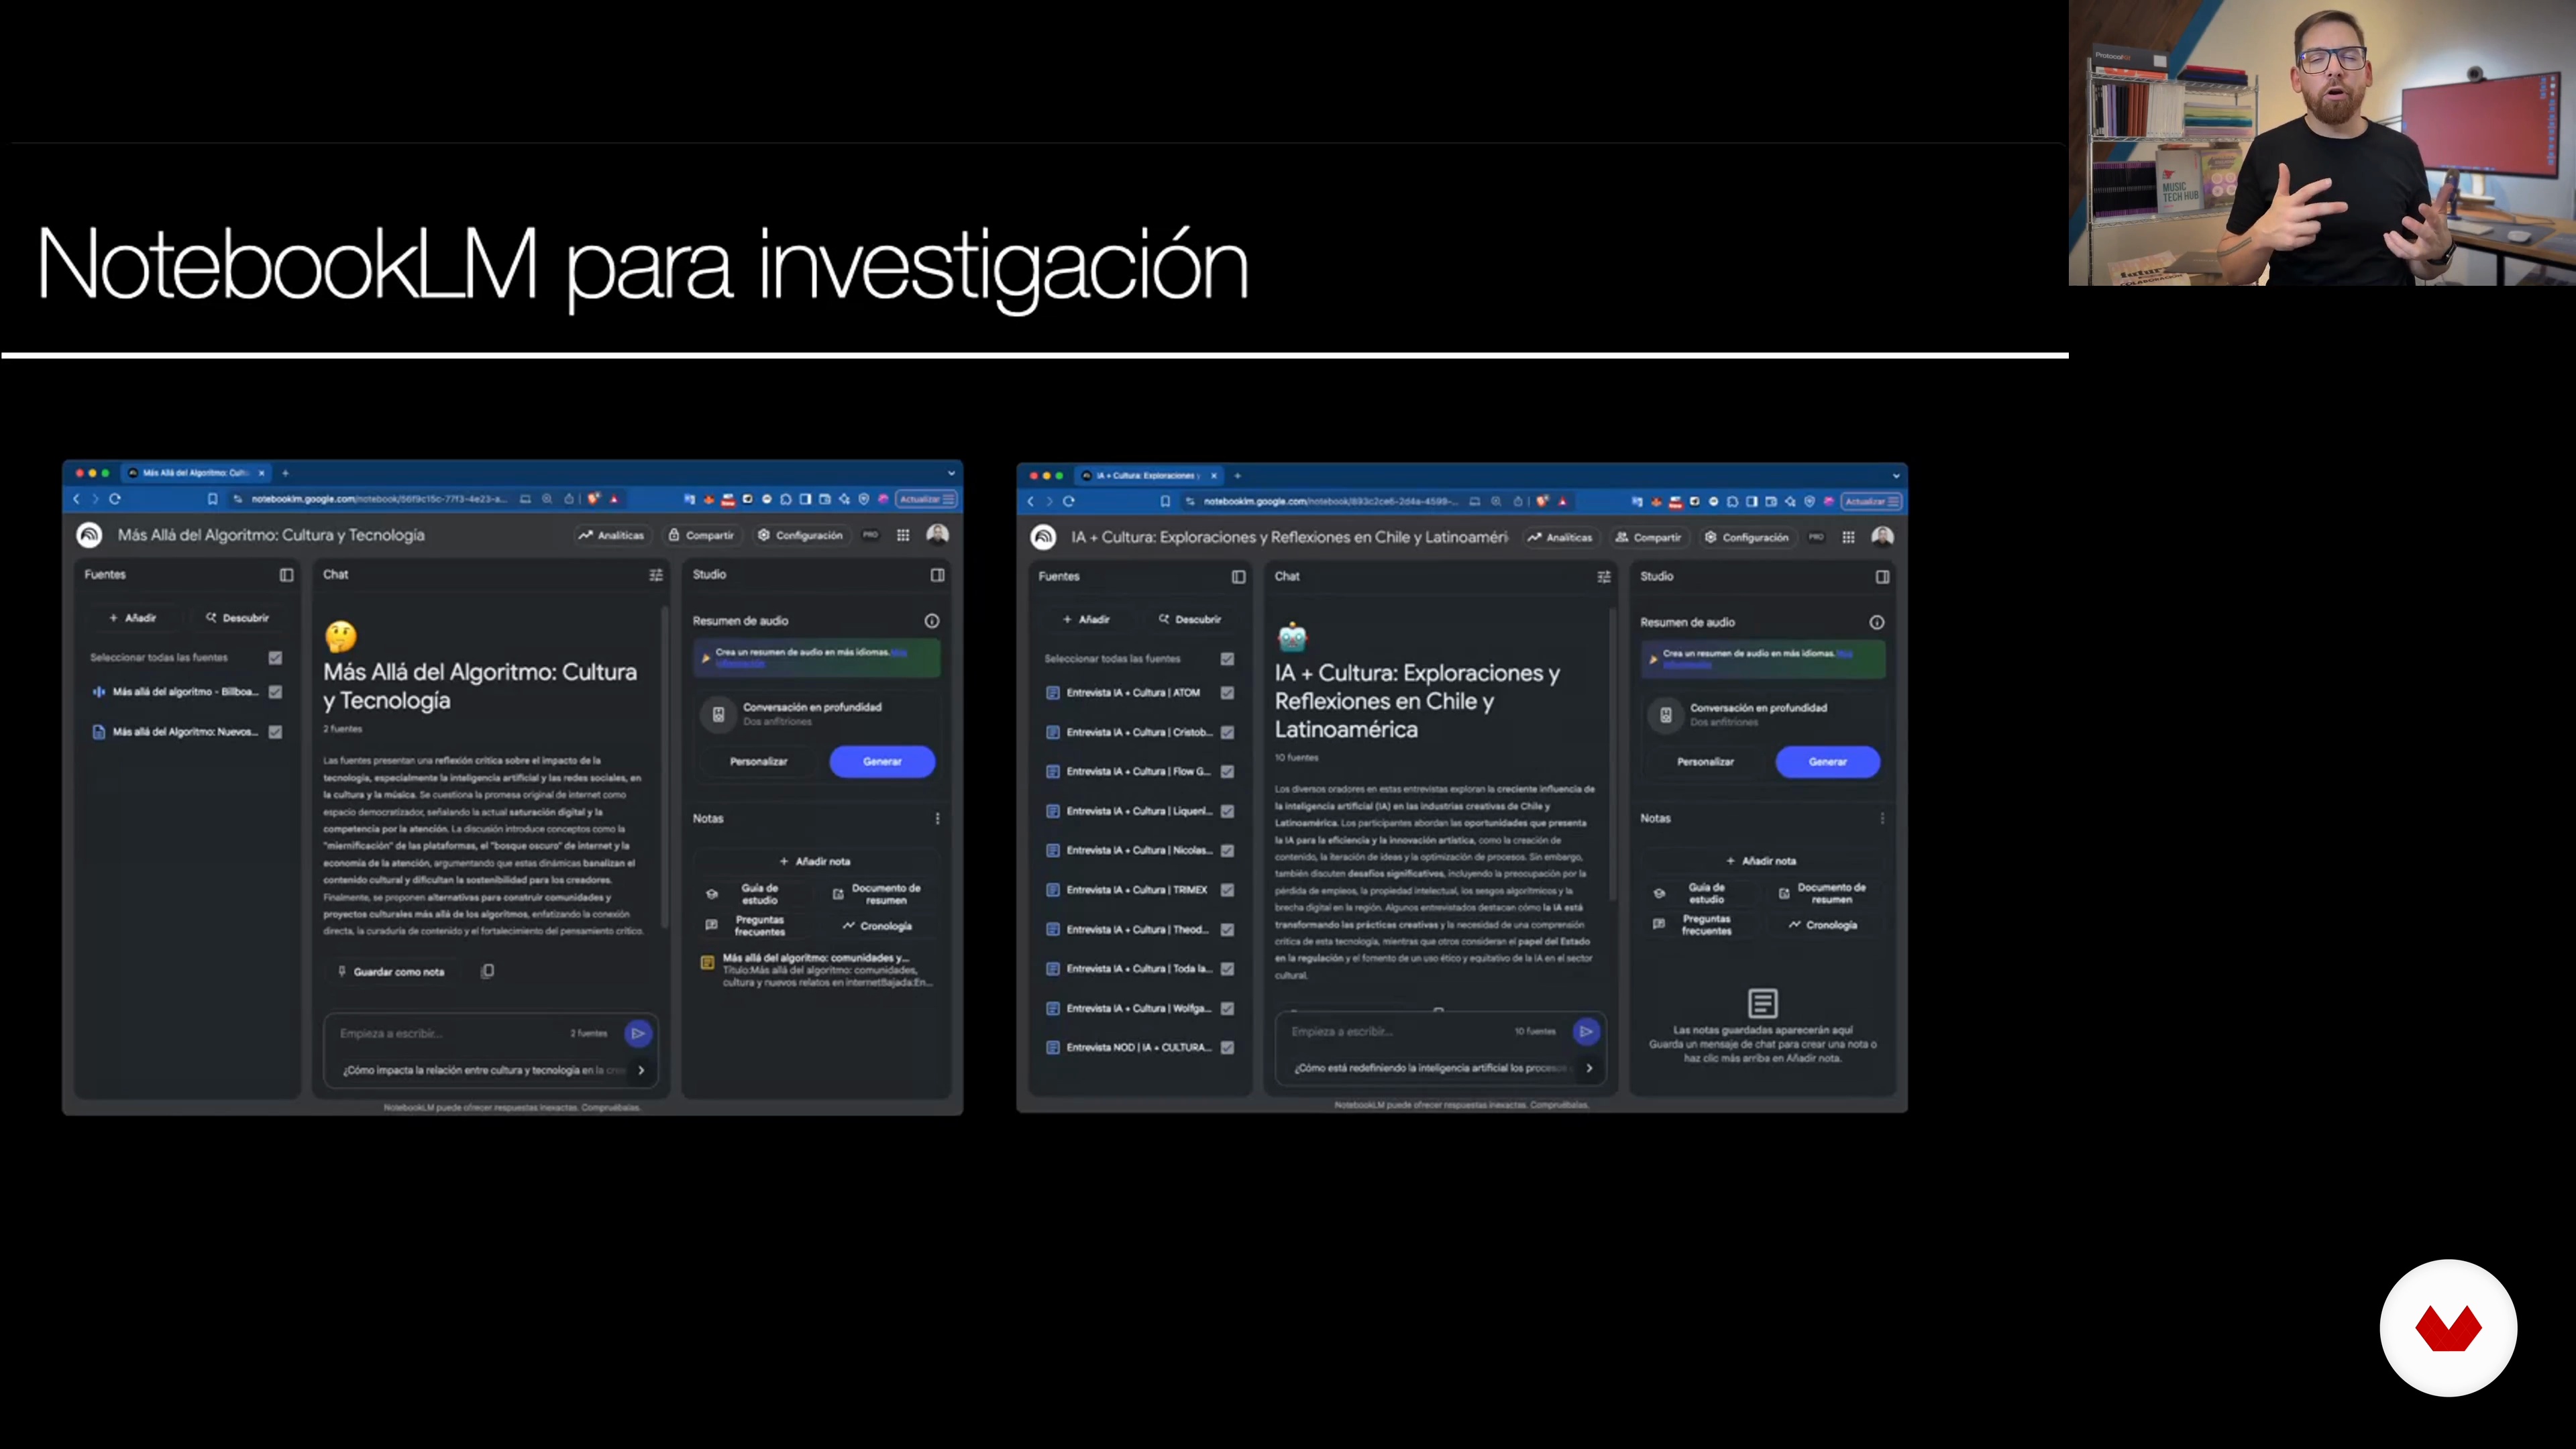Click audio summary info icon in IA + Cultura notebook

1877,622
